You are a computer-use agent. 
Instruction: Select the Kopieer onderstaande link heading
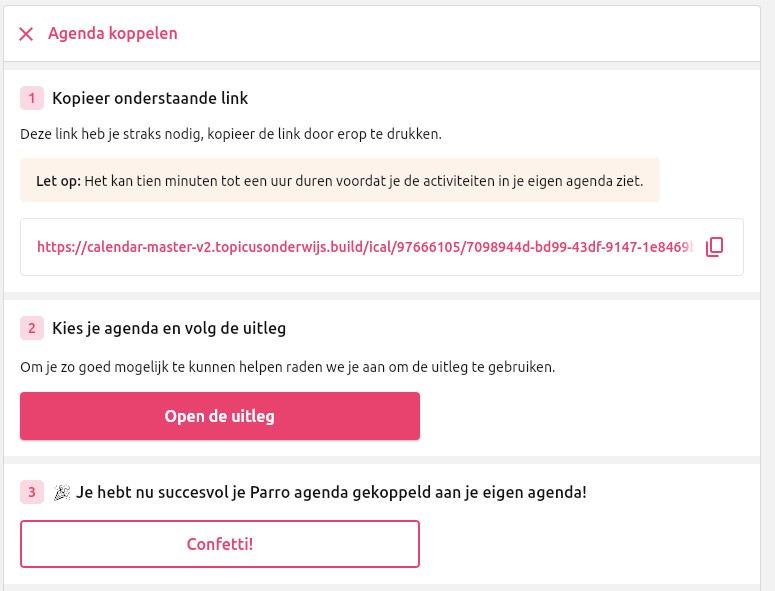[x=150, y=98]
